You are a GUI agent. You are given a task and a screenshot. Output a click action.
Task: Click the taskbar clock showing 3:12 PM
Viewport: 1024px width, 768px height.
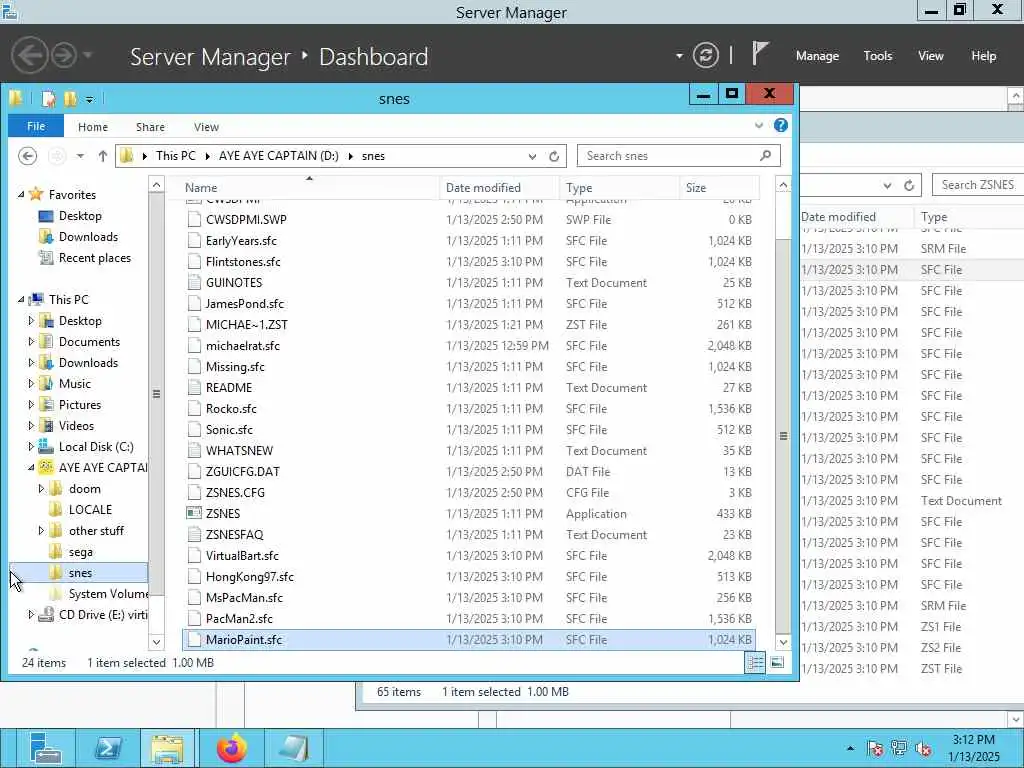(973, 748)
